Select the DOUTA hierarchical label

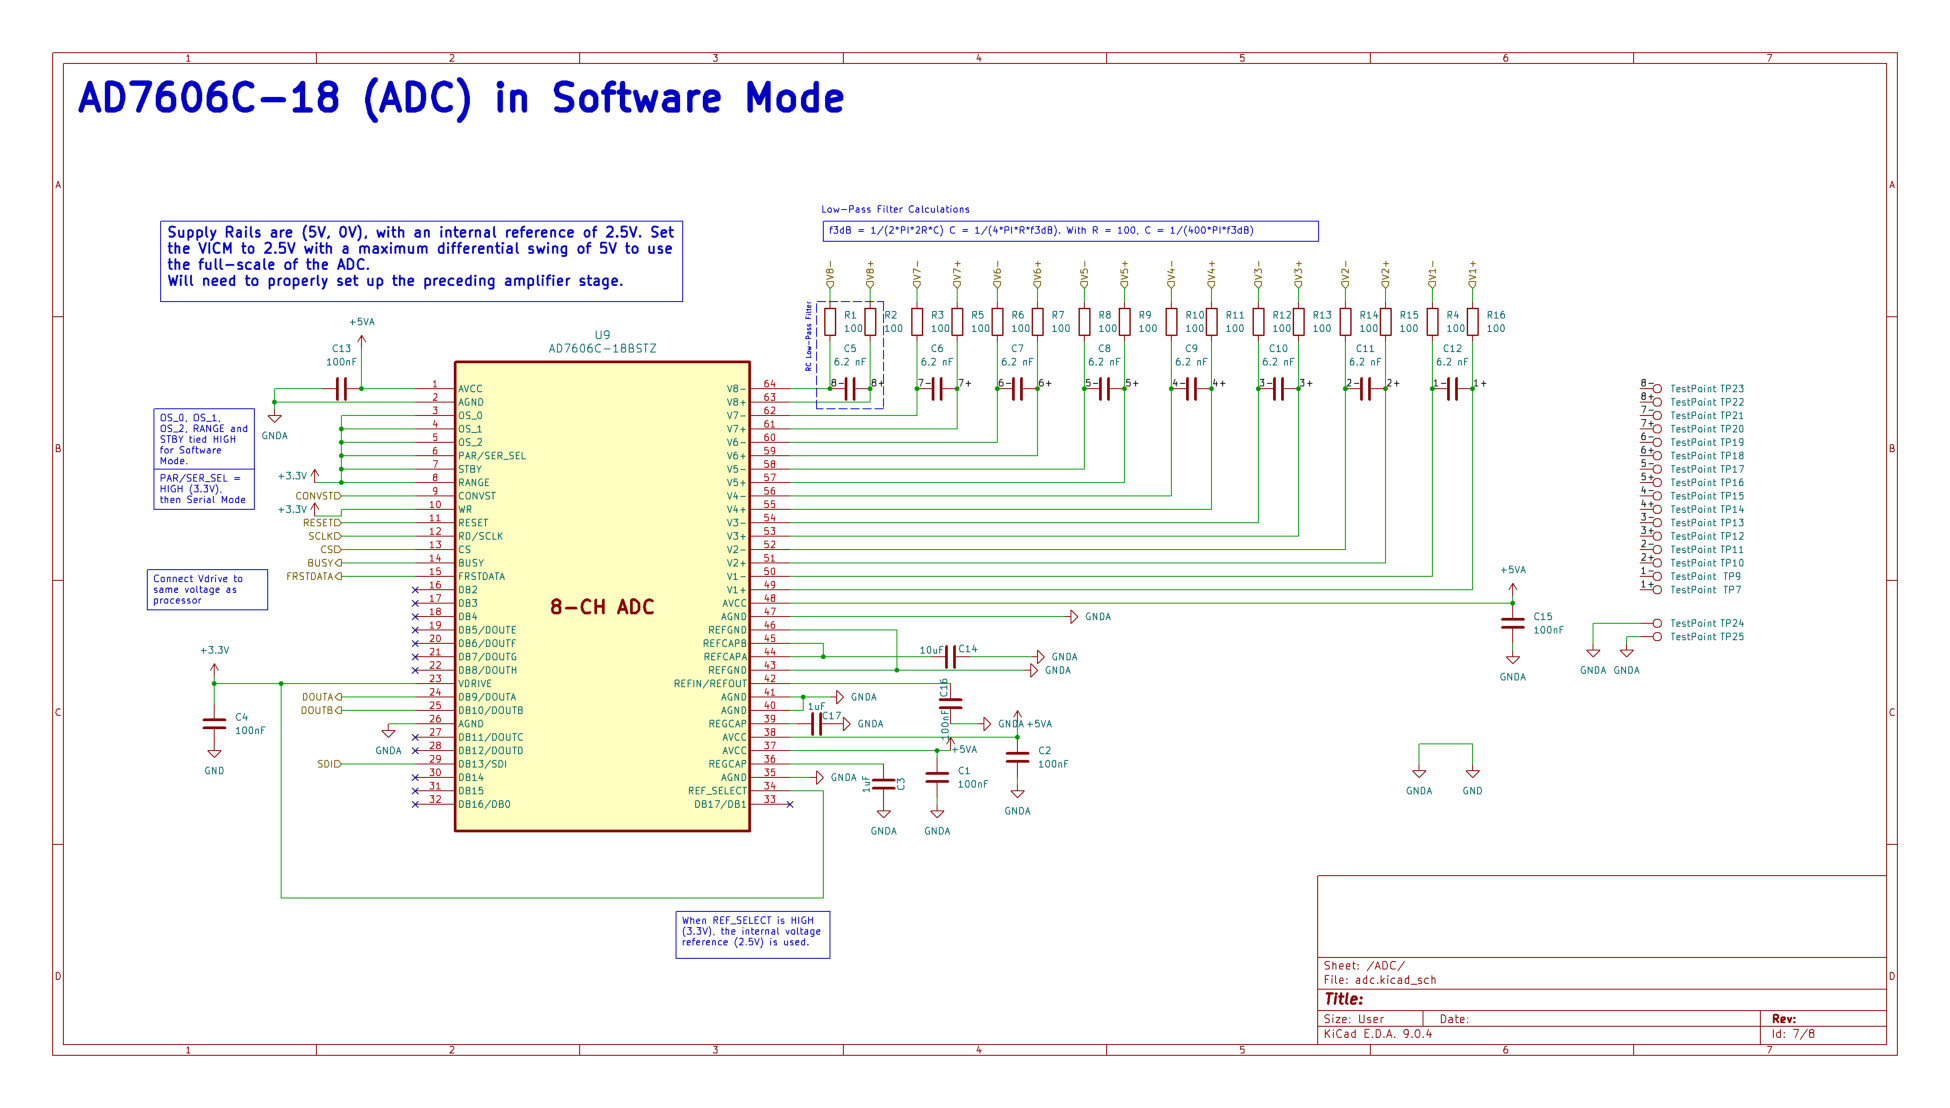tap(321, 697)
